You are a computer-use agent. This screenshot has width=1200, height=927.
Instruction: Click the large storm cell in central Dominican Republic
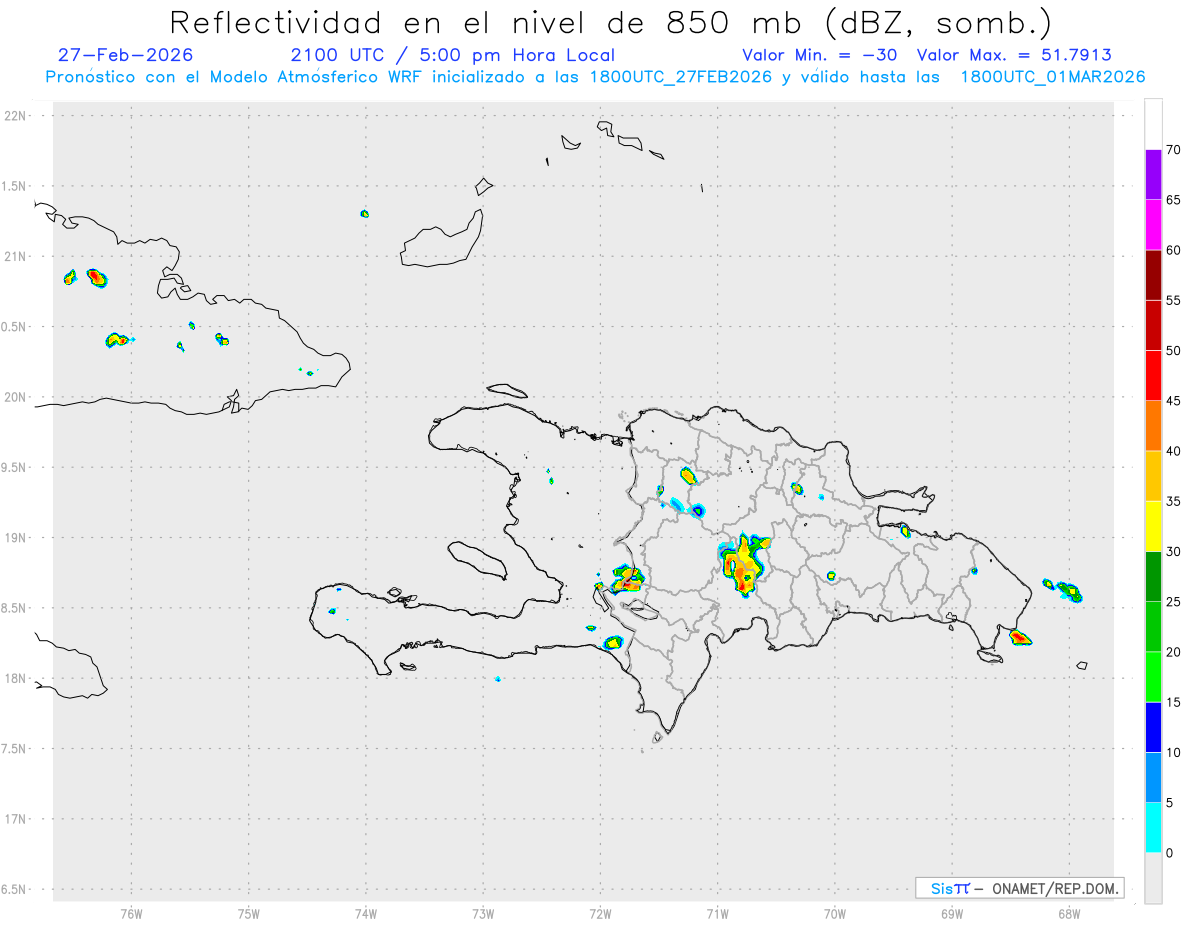point(743,564)
